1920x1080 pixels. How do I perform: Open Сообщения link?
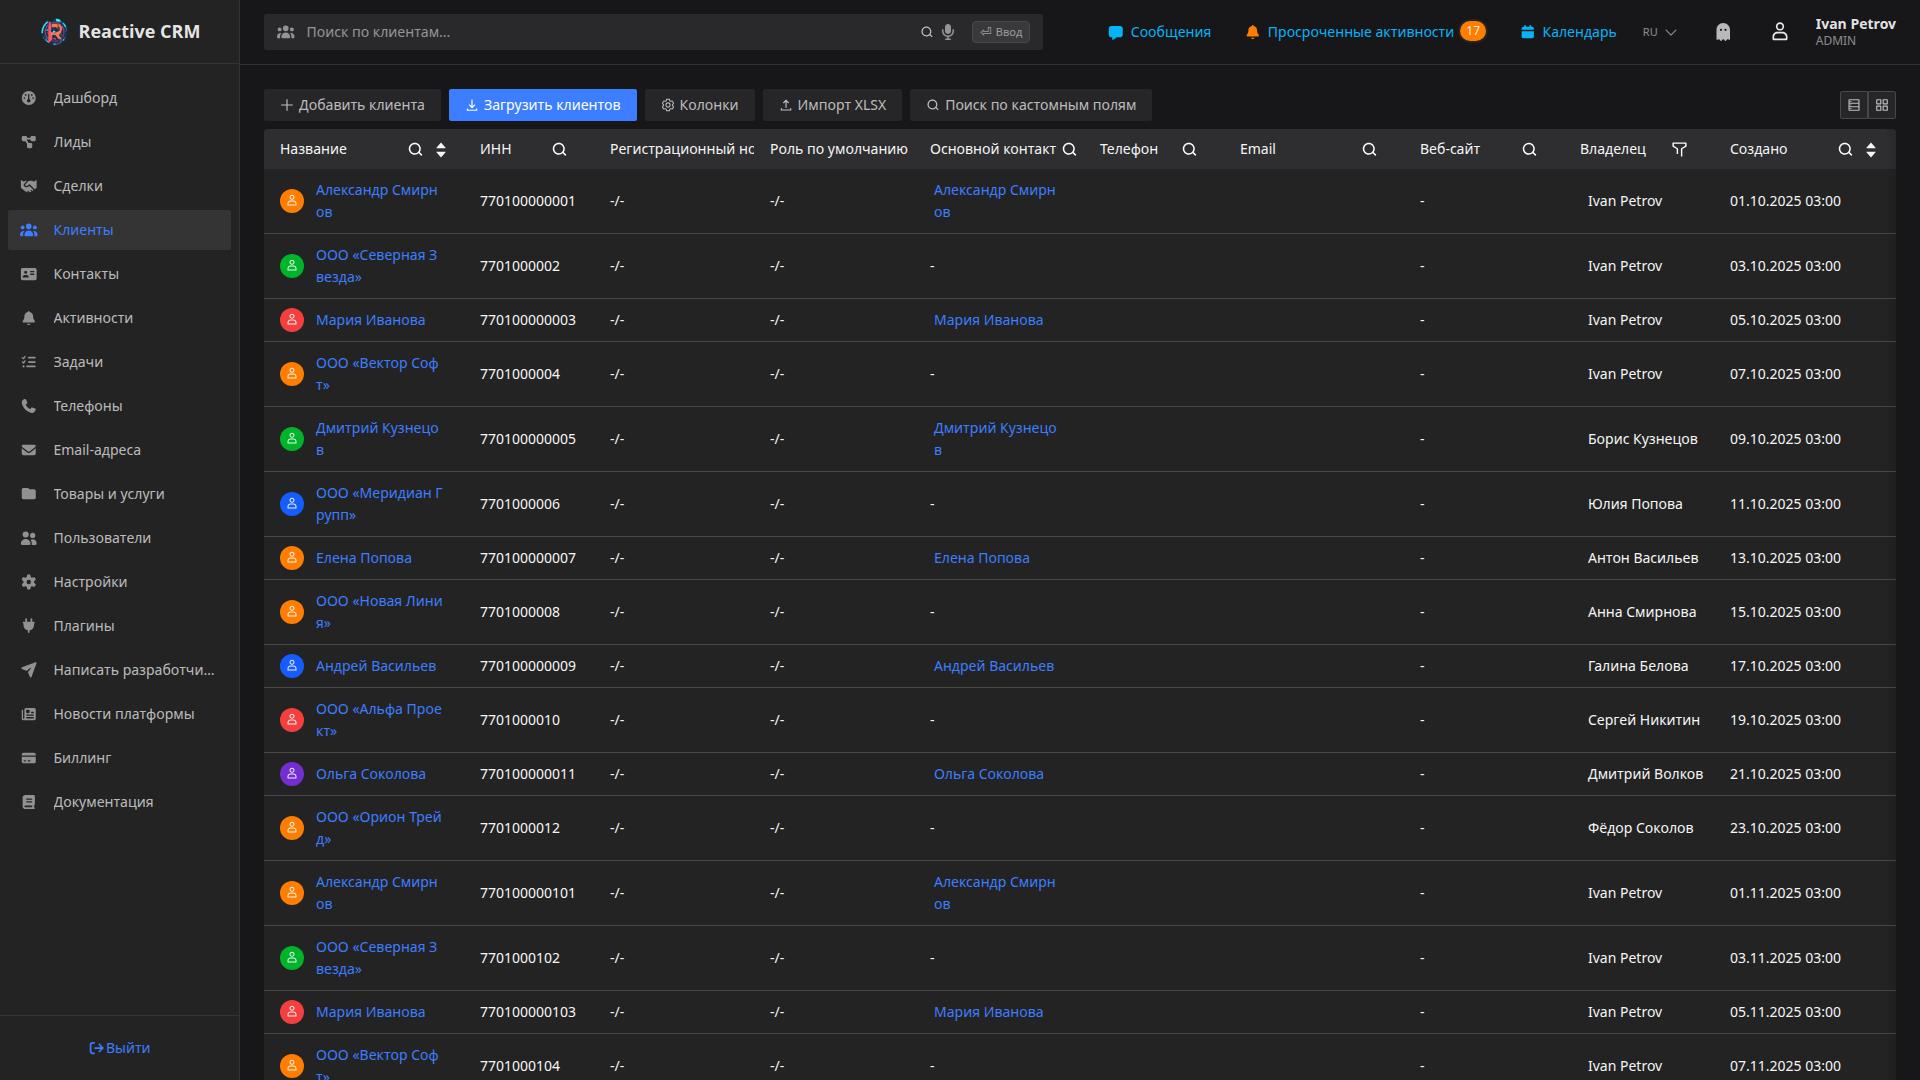(x=1159, y=32)
